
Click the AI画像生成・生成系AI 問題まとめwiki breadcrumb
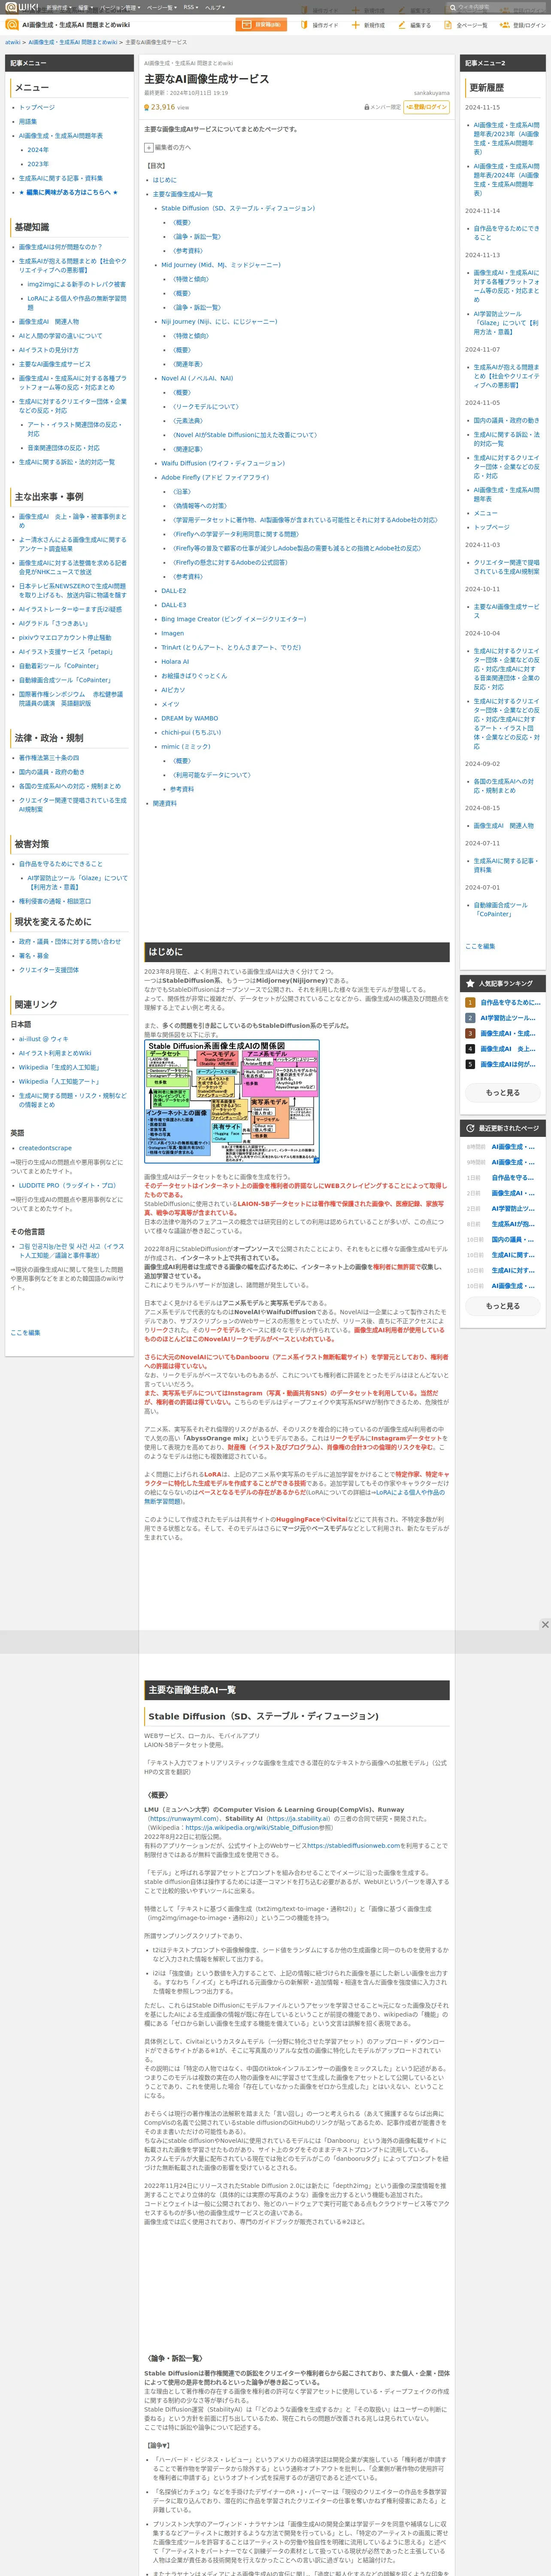(x=73, y=42)
